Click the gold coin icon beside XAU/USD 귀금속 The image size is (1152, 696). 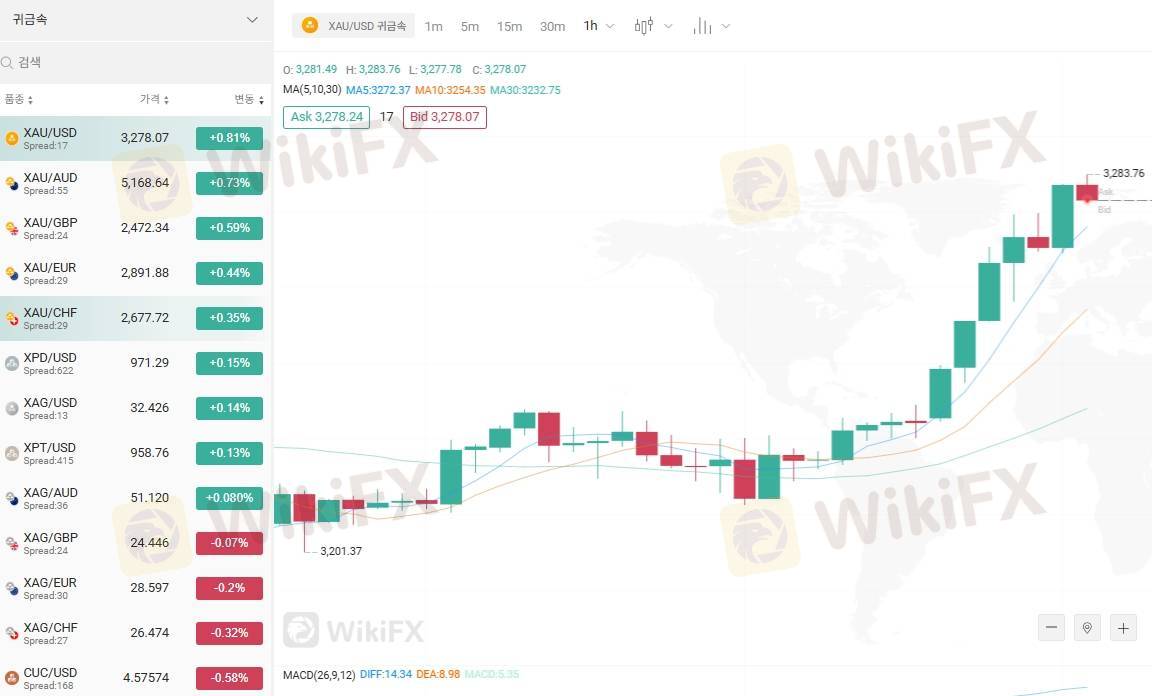(310, 26)
